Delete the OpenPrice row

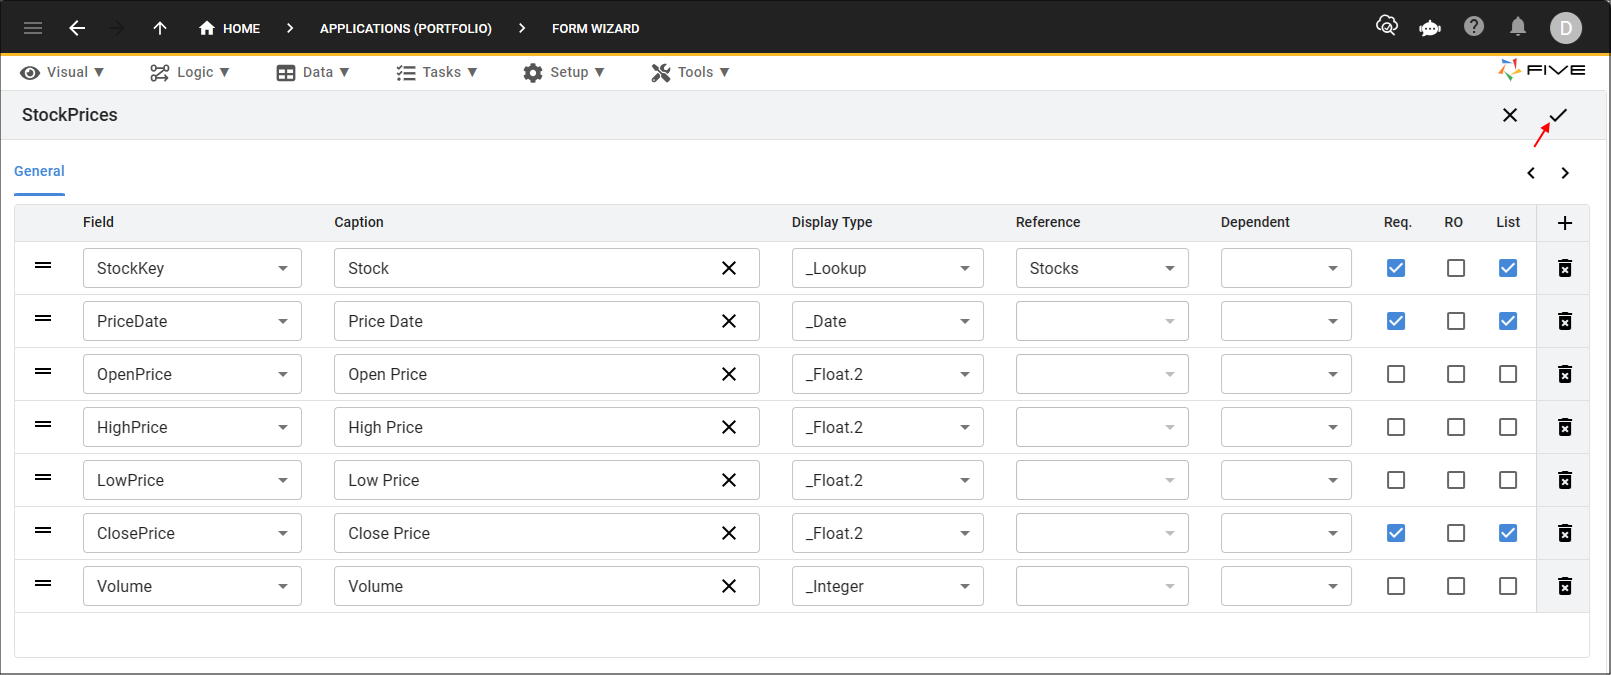(x=1565, y=374)
